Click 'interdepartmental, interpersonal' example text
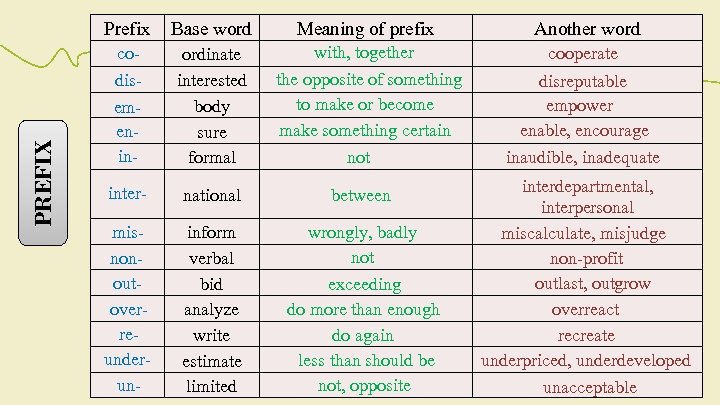Screen dimensions: 720x405 tap(587, 197)
